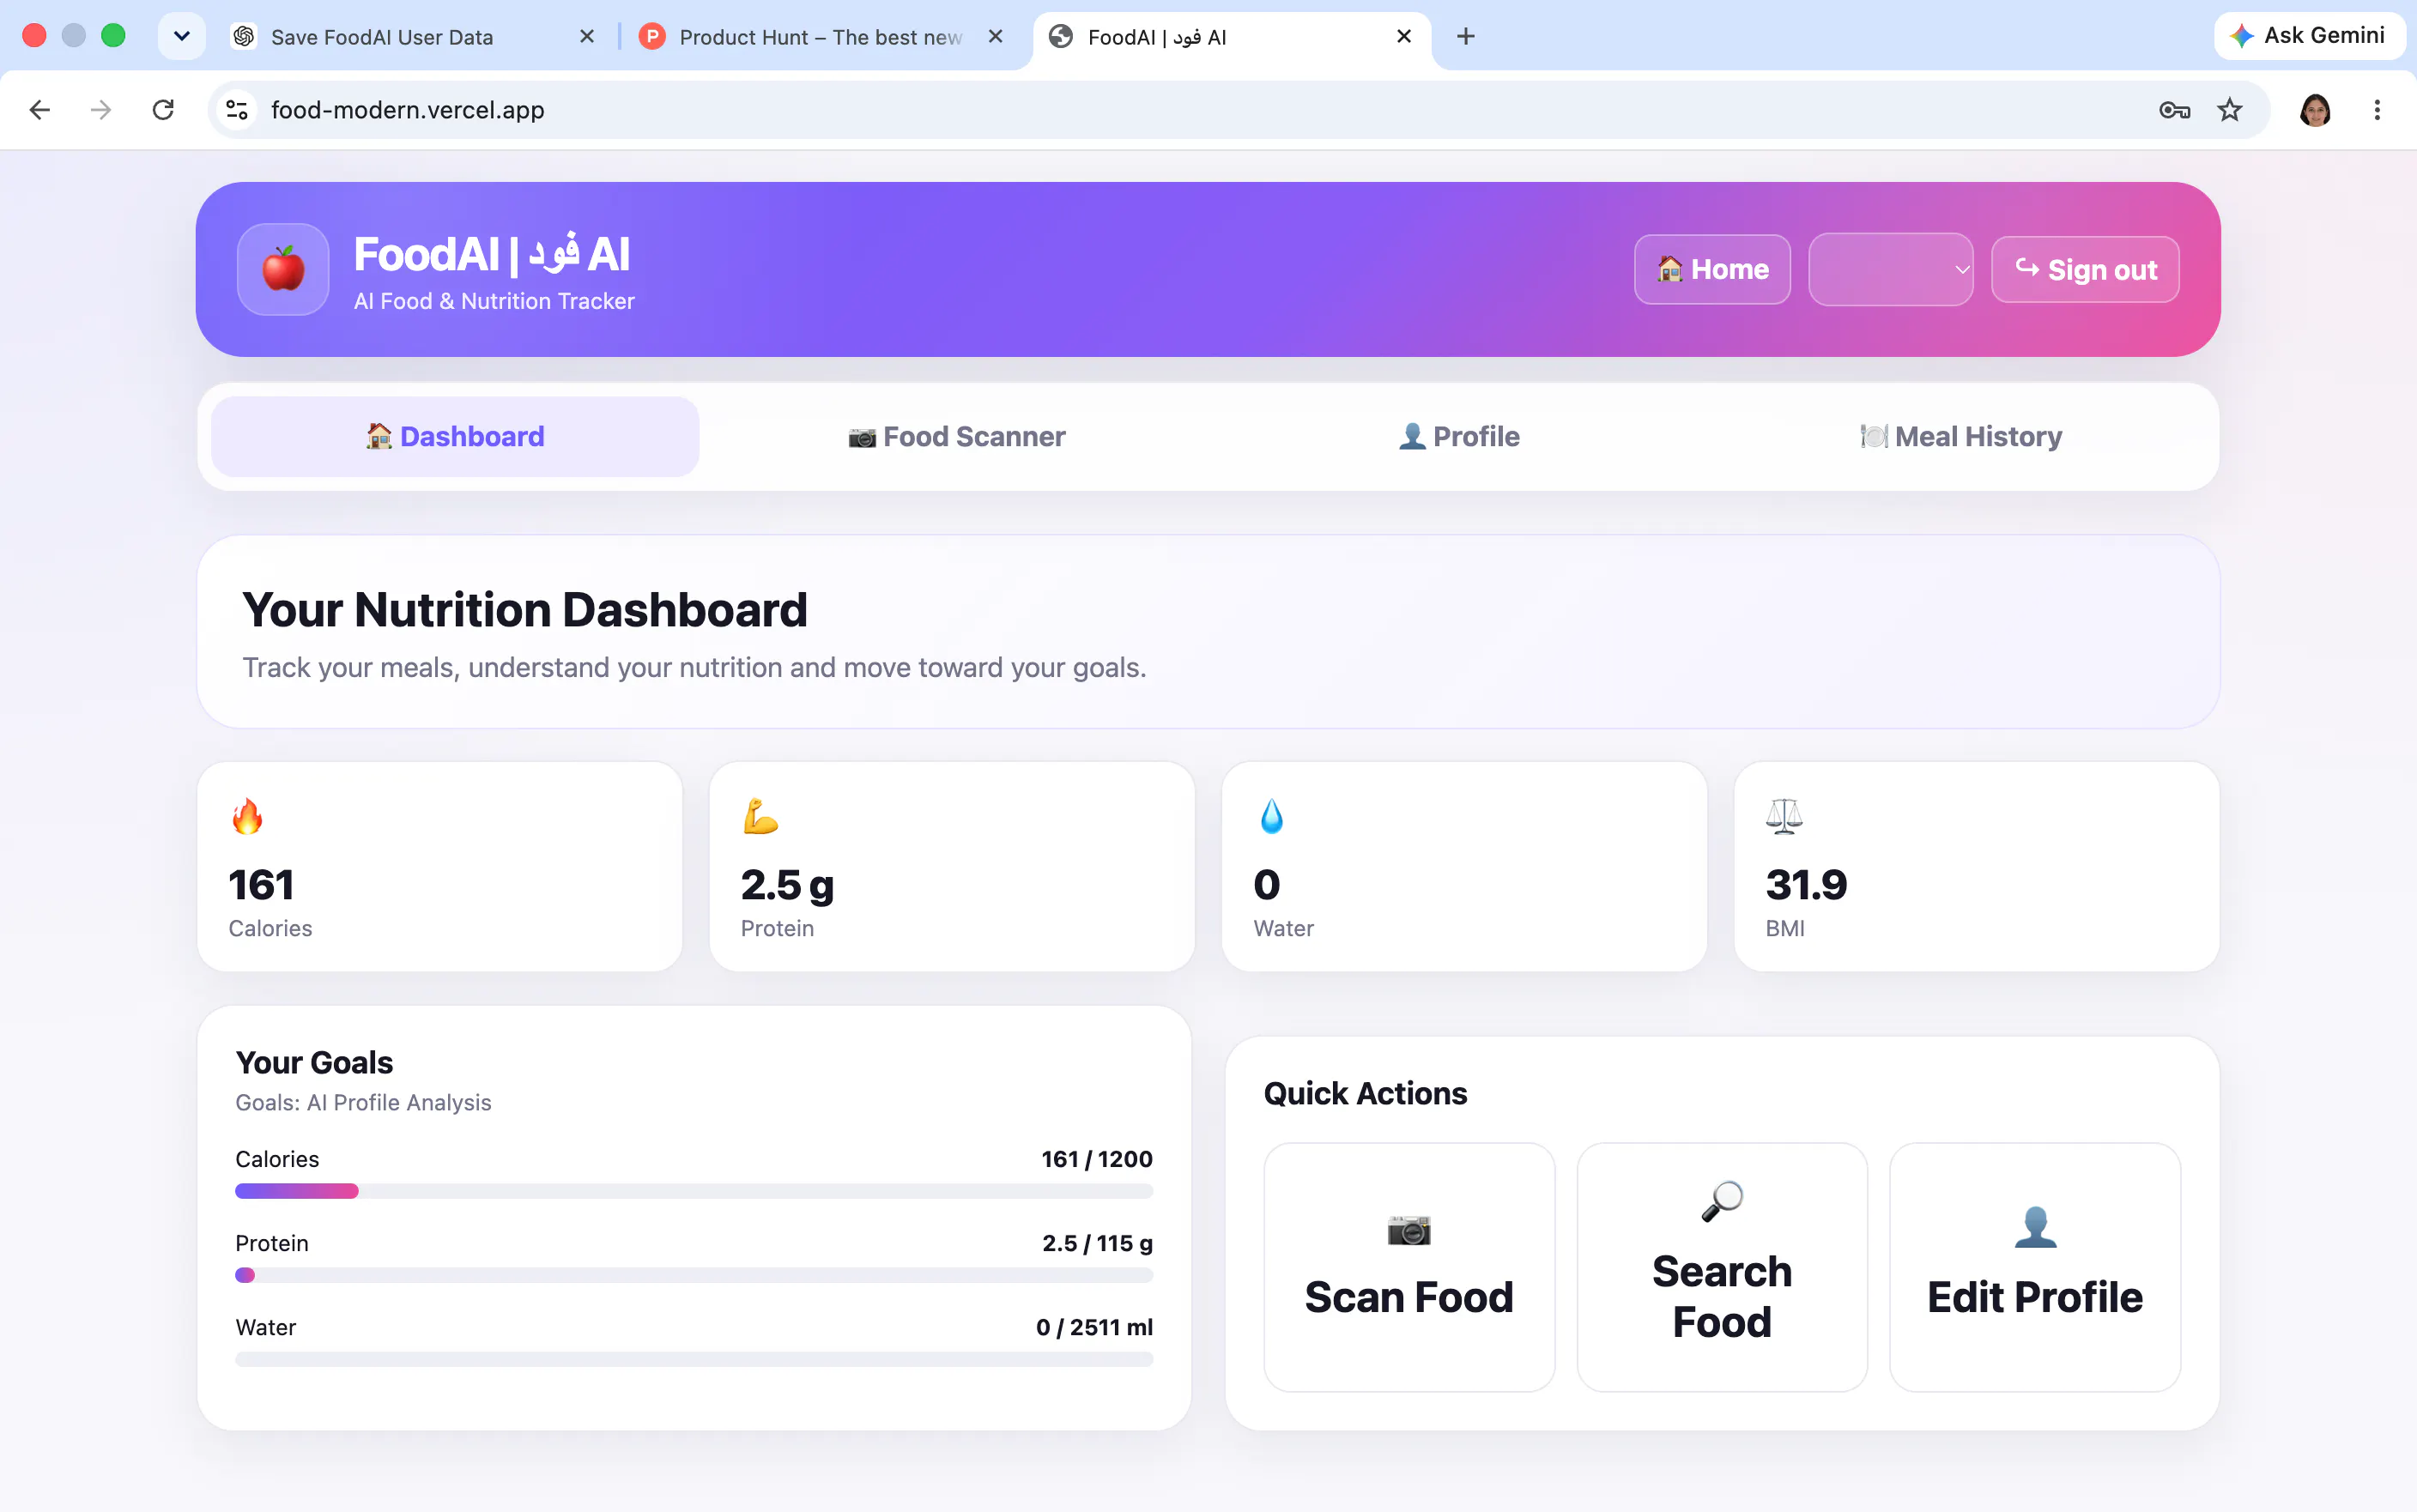Image resolution: width=2417 pixels, height=1512 pixels.
Task: Close the Product Hunt tab
Action: [995, 37]
